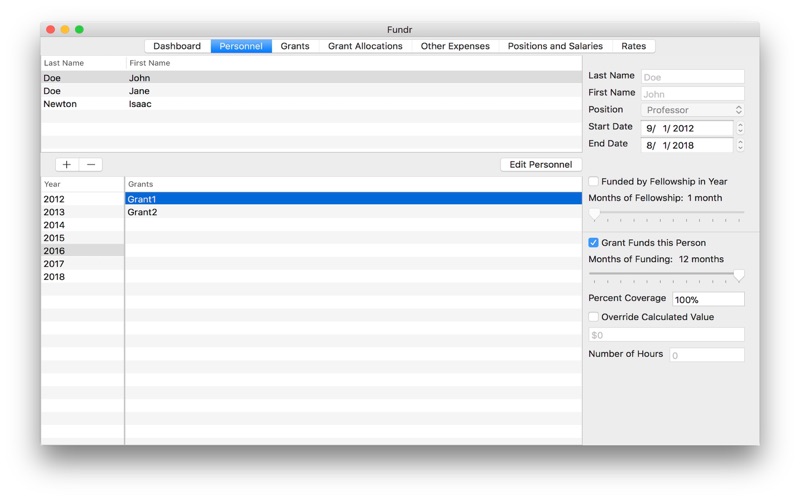Click the Last Name input field

point(692,77)
